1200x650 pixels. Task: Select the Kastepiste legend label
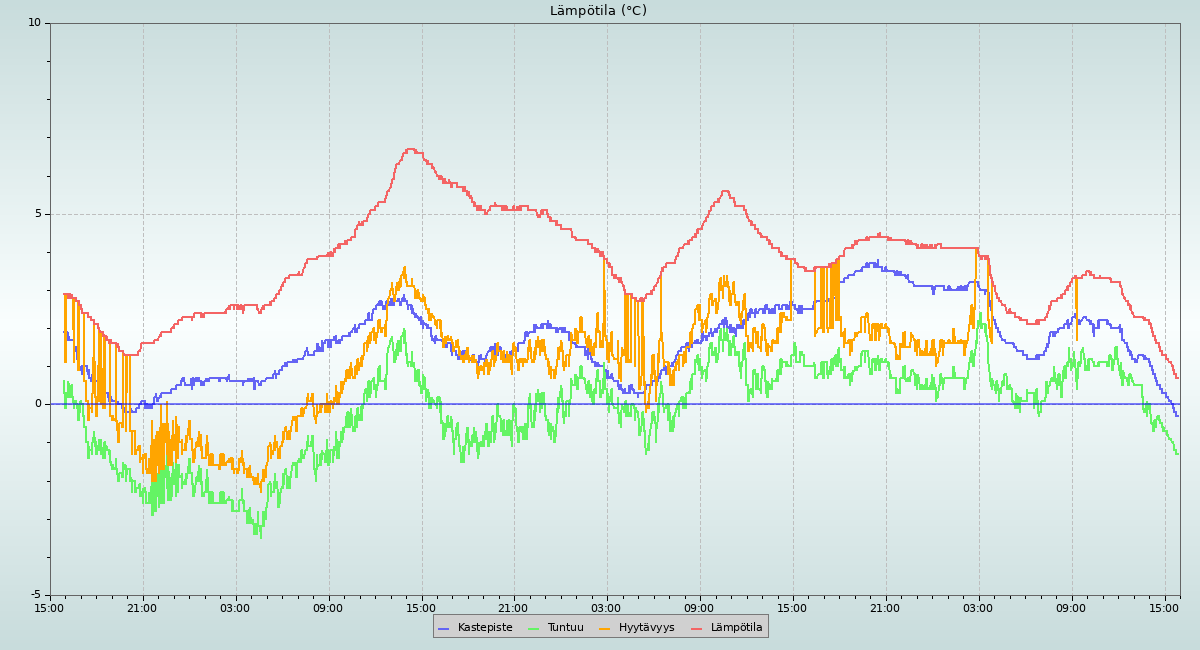click(485, 628)
